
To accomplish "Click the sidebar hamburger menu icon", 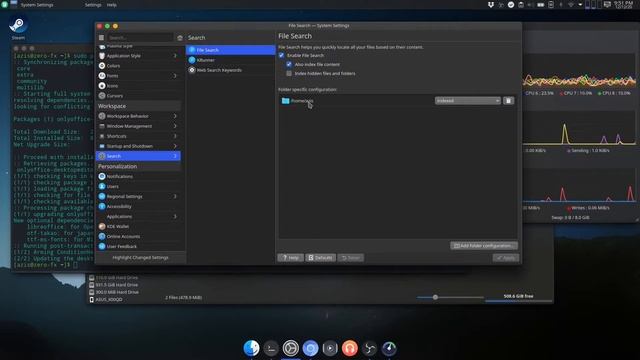I will click(x=101, y=38).
